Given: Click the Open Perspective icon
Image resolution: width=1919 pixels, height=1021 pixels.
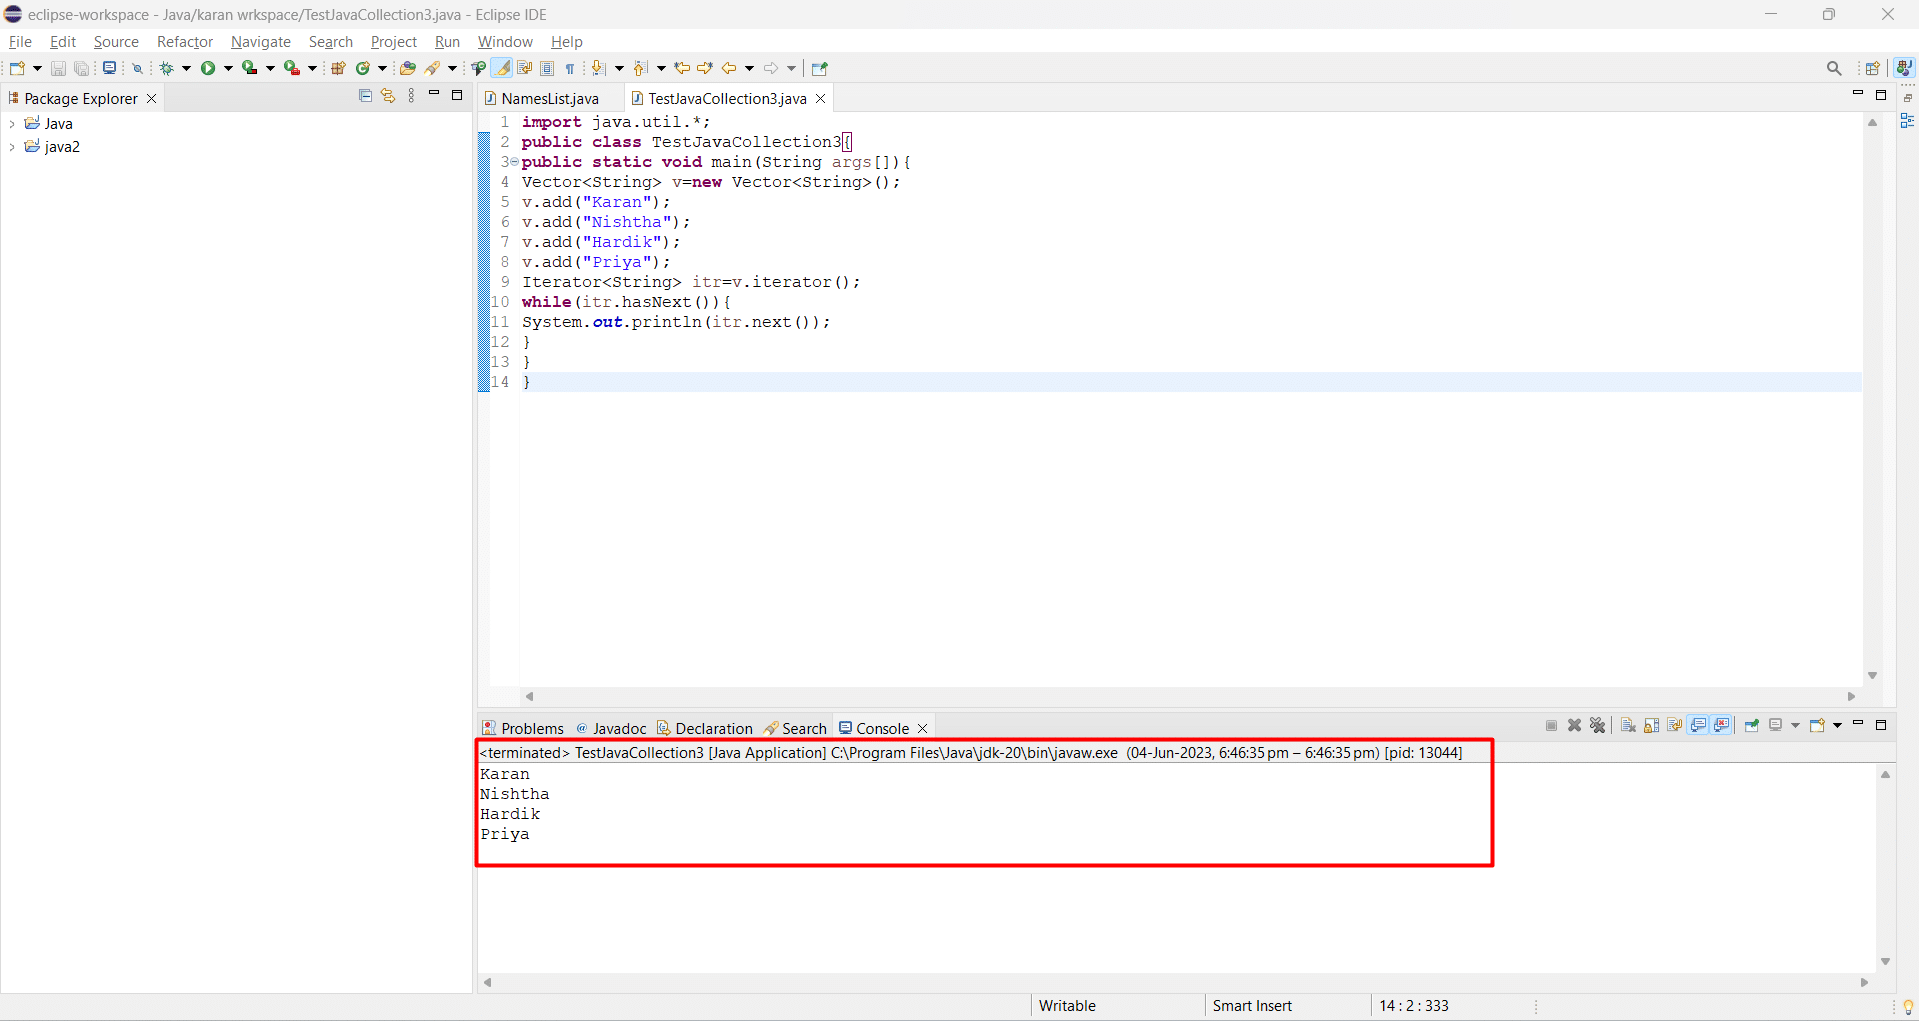Looking at the screenshot, I should tap(1873, 68).
